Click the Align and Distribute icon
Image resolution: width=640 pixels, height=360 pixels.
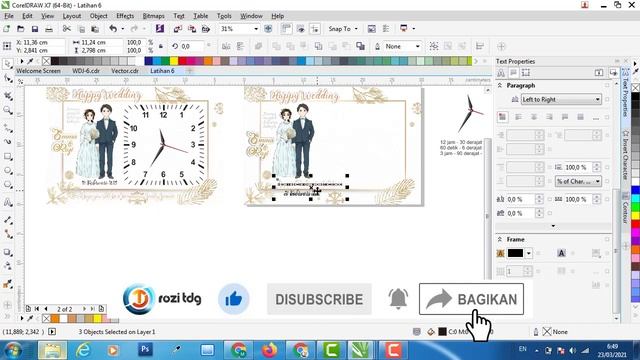click(x=480, y=46)
